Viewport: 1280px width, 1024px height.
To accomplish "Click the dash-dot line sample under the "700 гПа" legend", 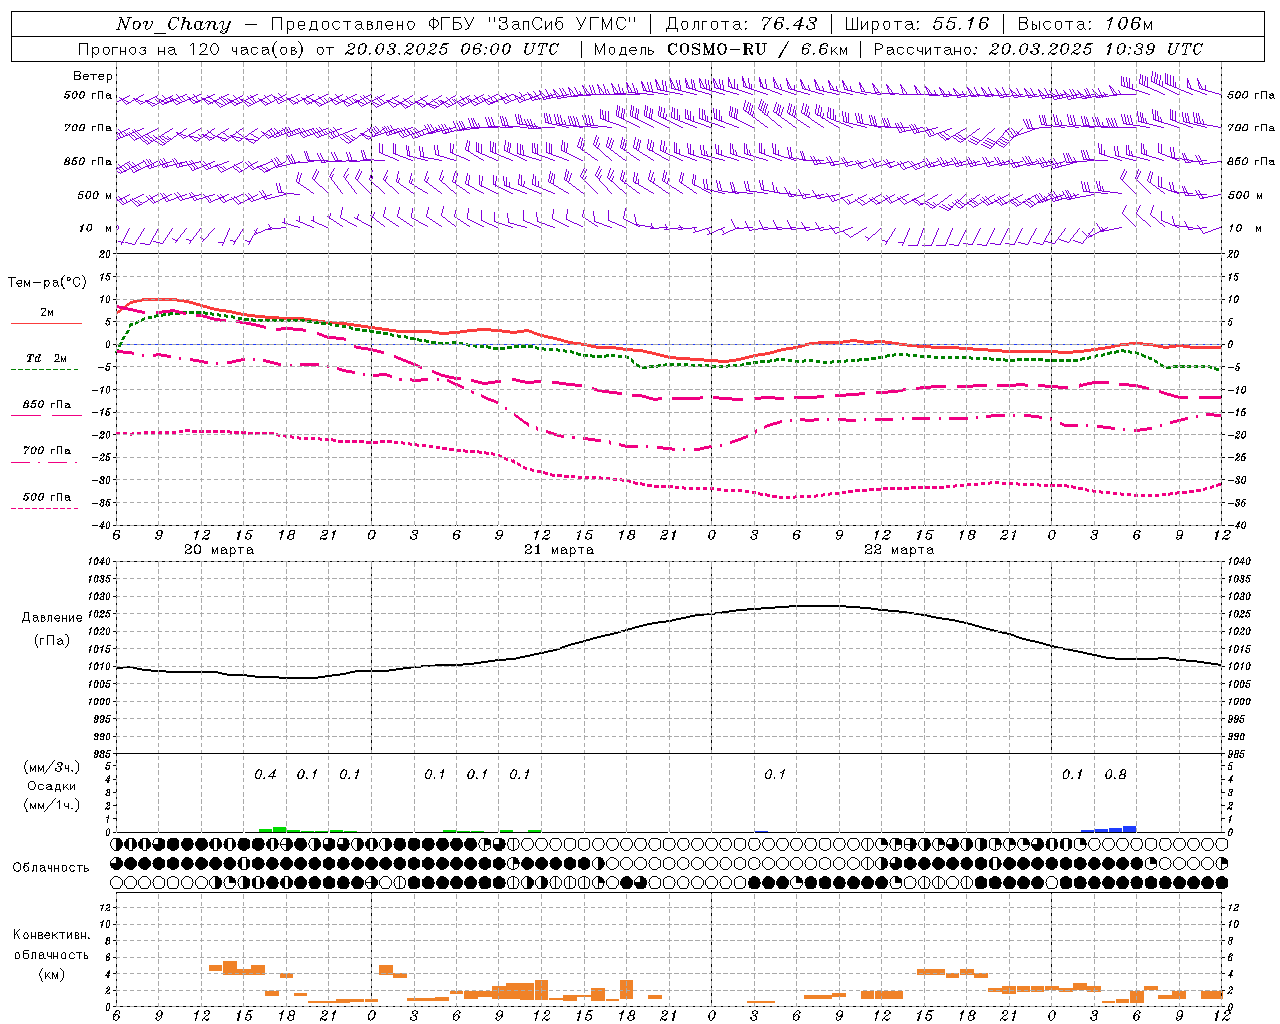I will (x=45, y=462).
